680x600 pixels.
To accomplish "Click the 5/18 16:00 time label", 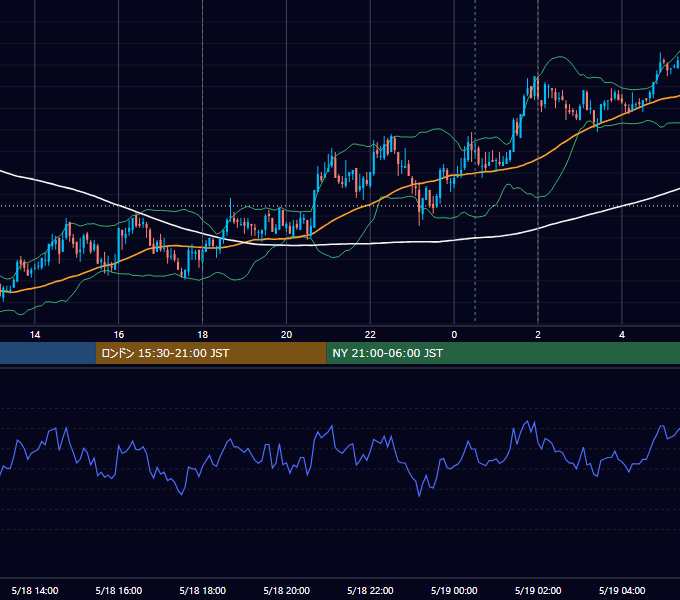I will click(118, 590).
